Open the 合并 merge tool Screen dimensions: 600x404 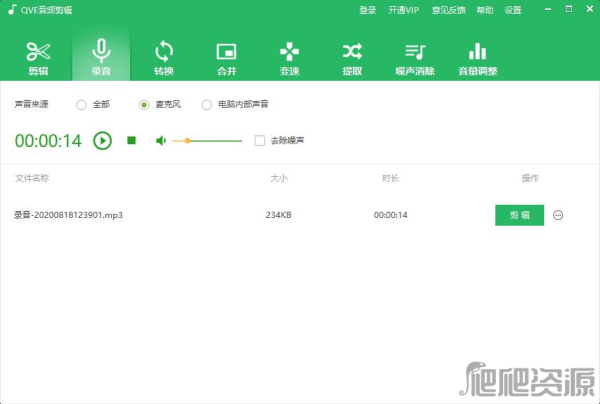pyautogui.click(x=227, y=58)
